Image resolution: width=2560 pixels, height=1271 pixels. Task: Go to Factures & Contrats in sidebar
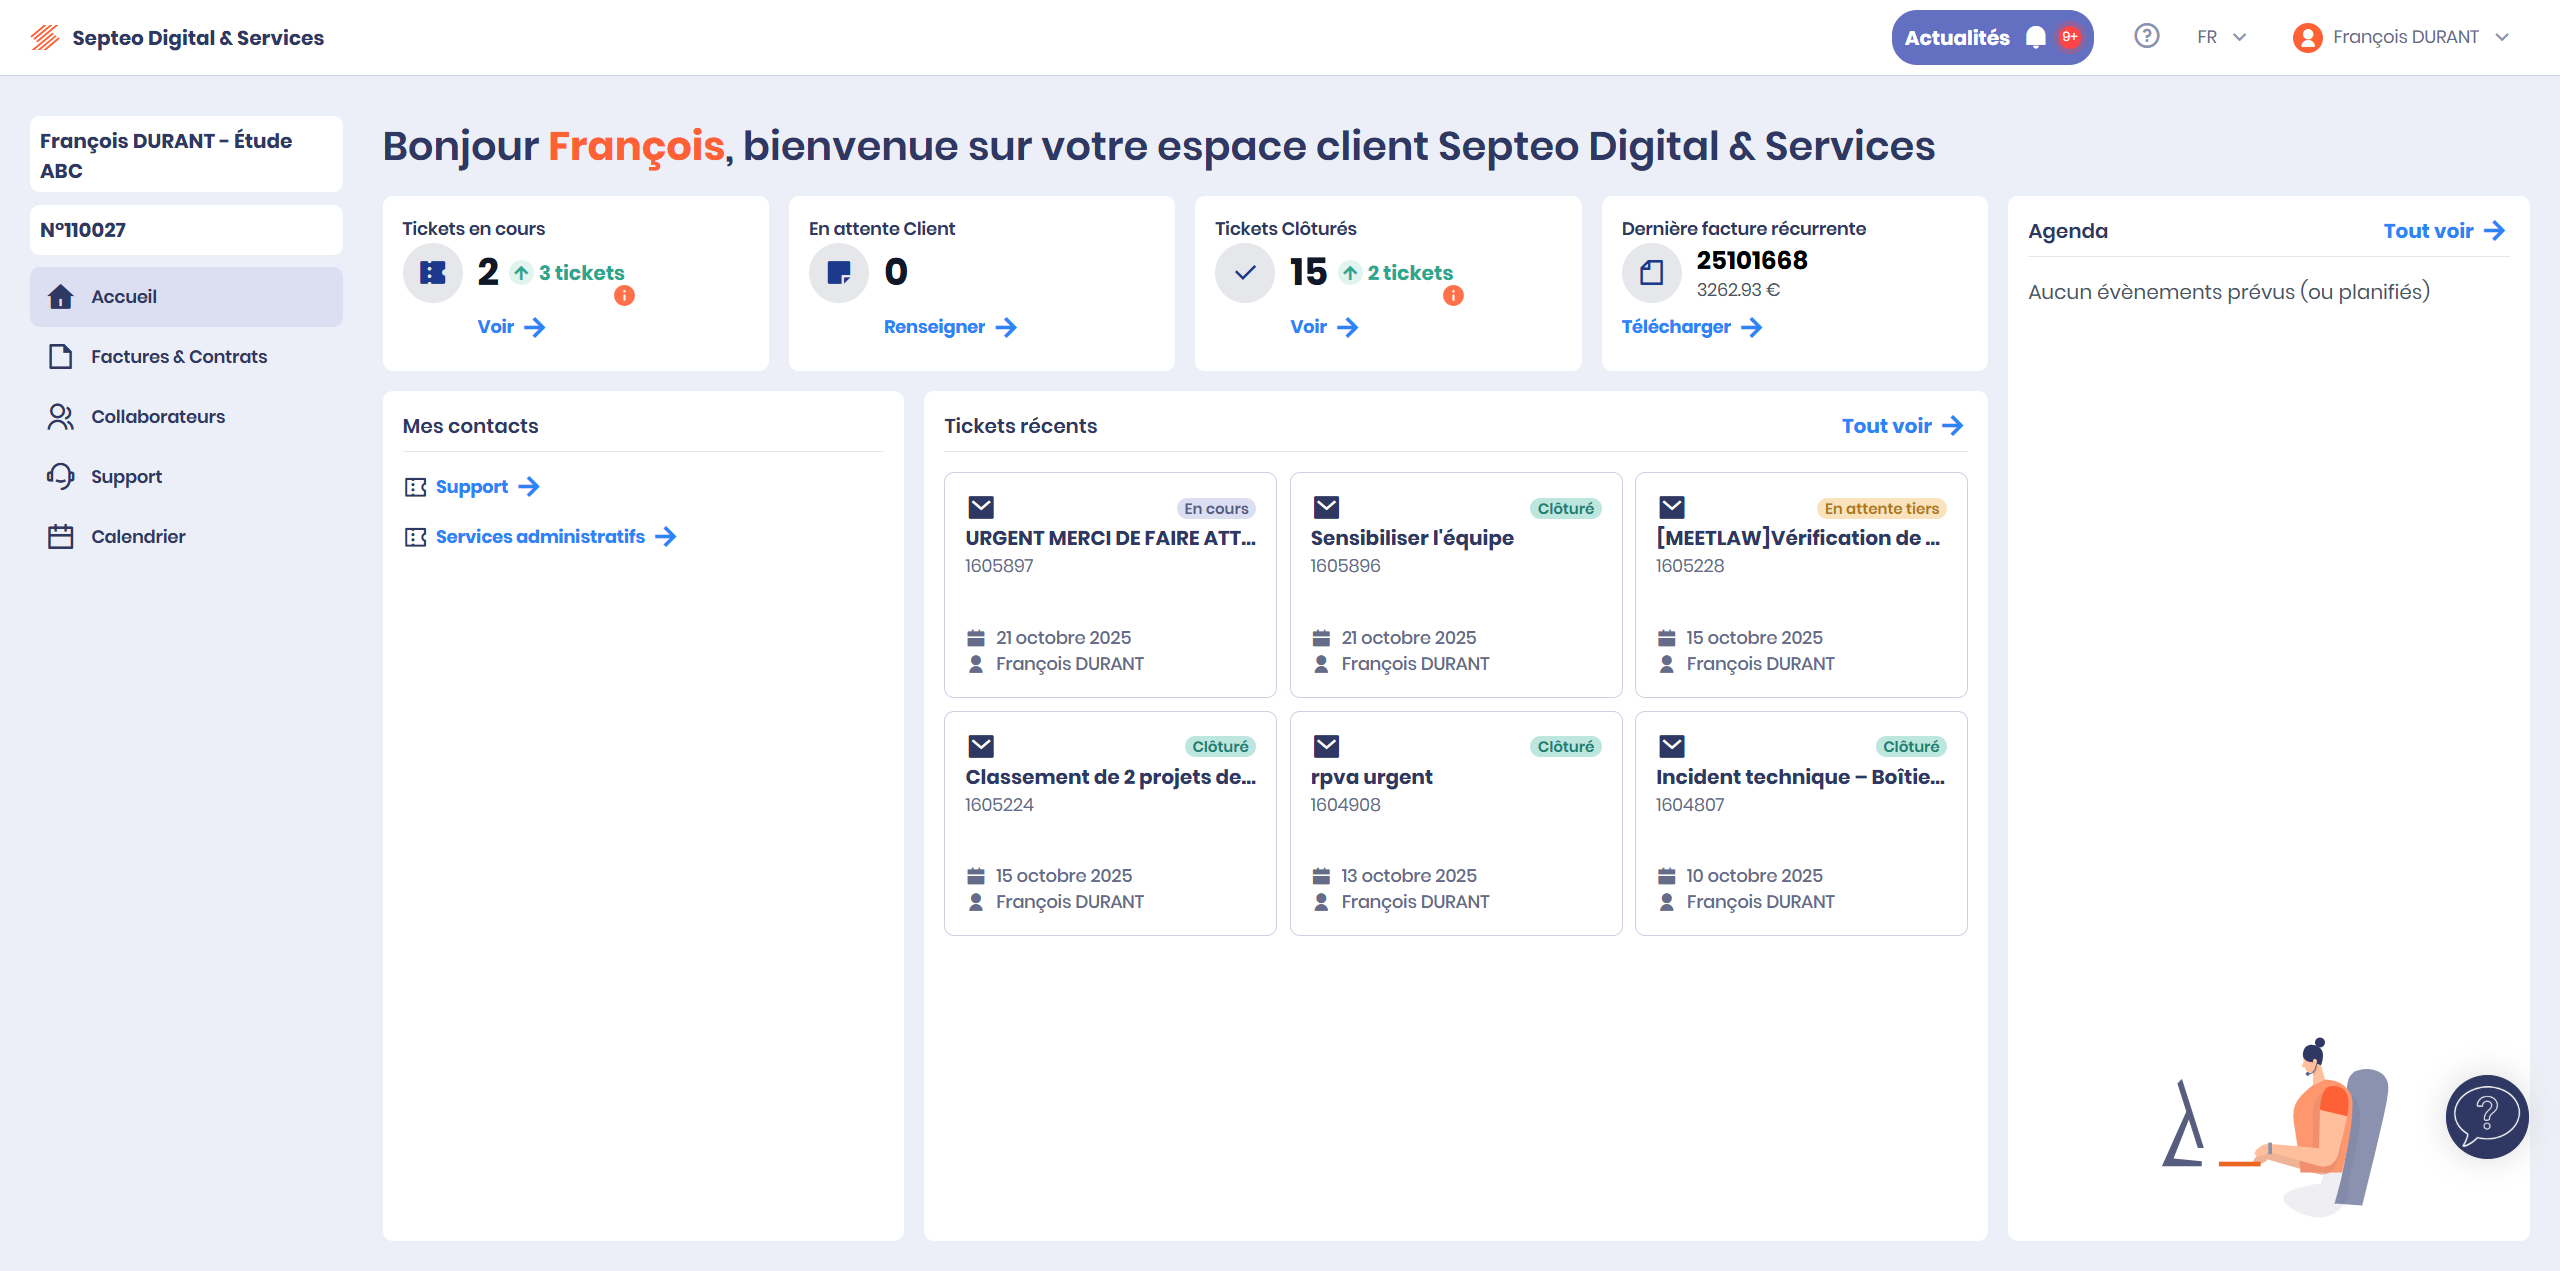click(x=179, y=357)
